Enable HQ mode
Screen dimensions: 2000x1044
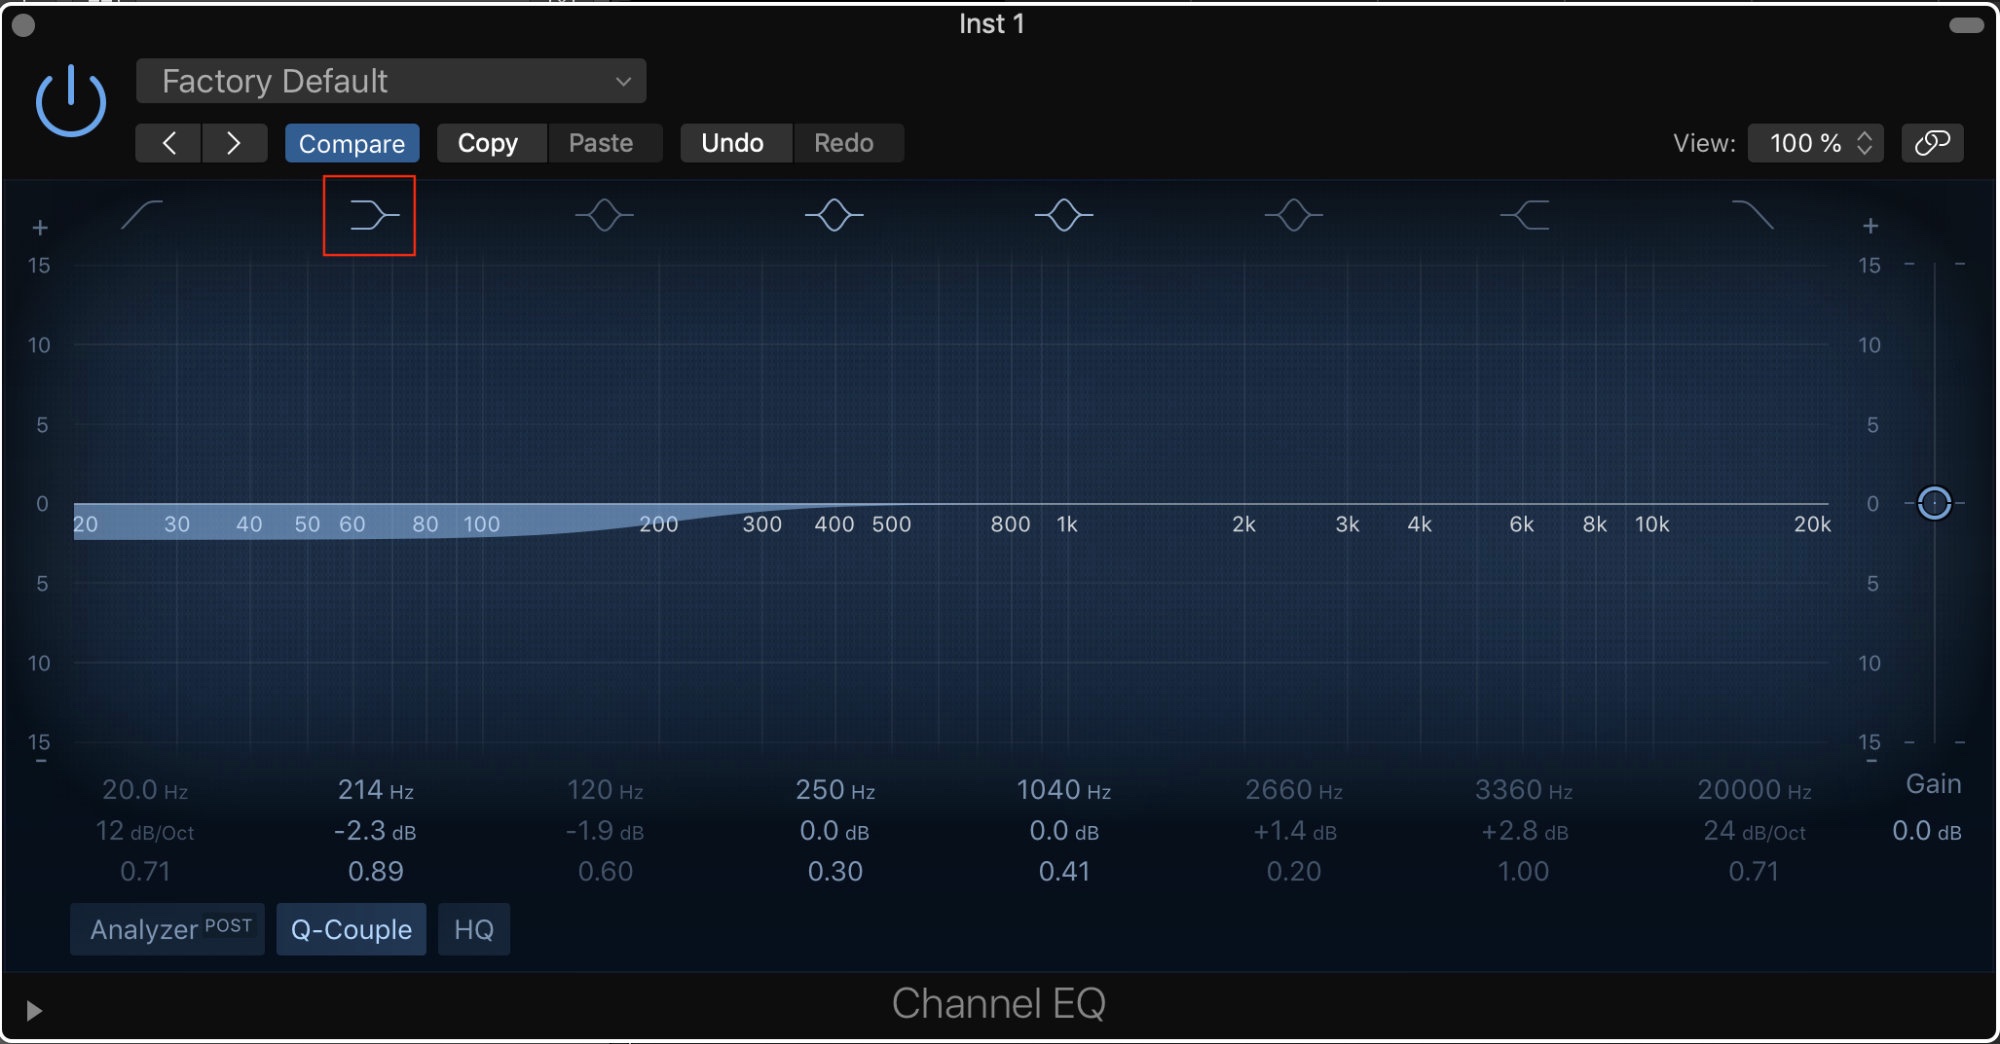[x=473, y=929]
